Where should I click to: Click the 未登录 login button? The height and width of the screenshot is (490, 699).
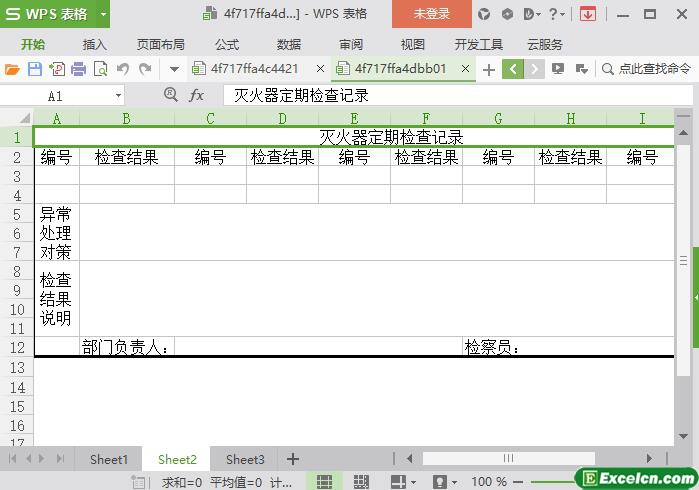pyautogui.click(x=432, y=14)
